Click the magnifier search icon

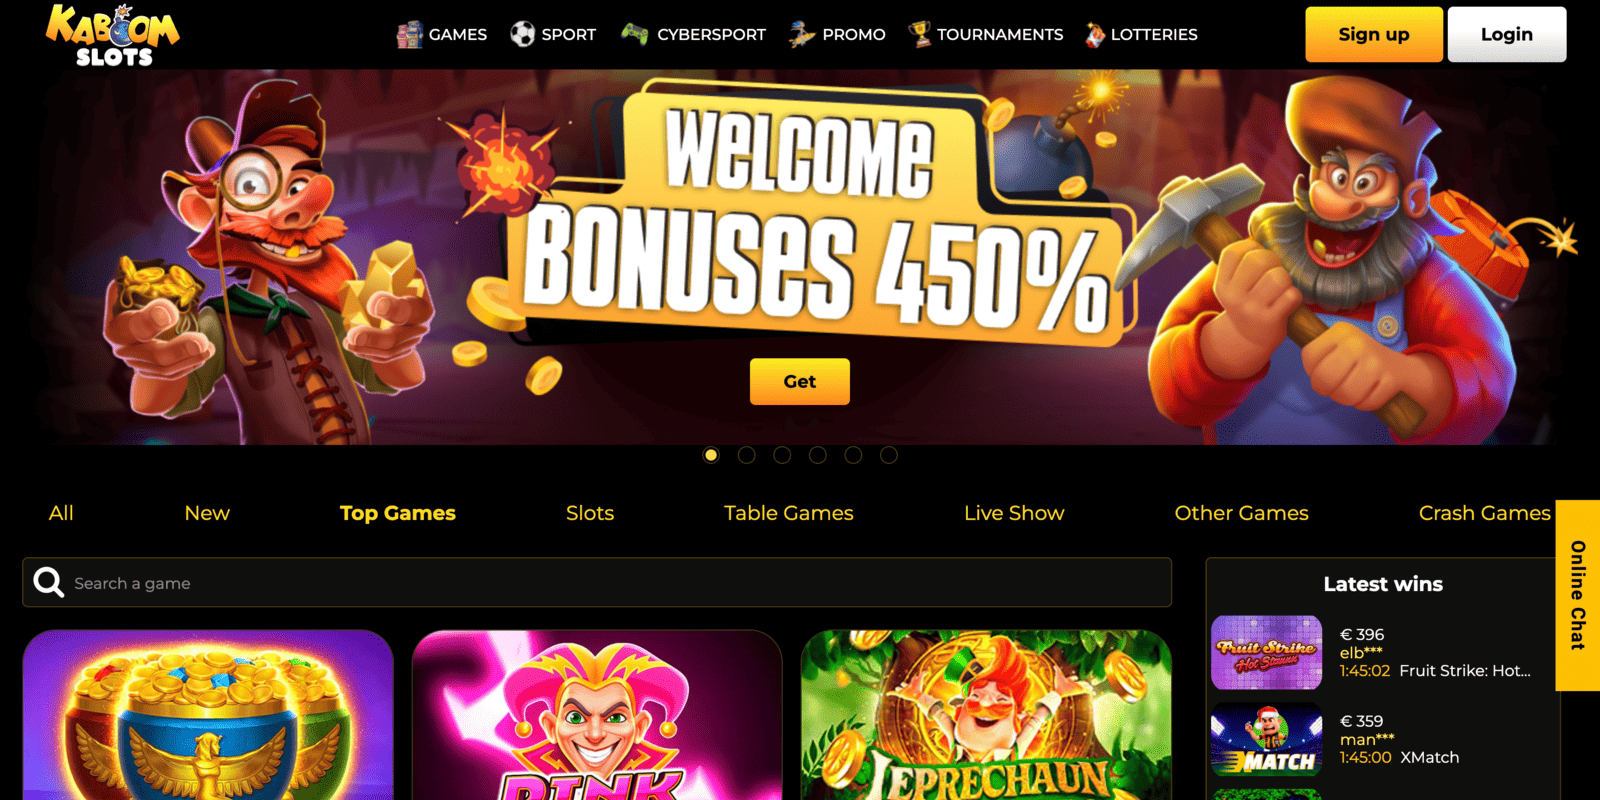(48, 582)
